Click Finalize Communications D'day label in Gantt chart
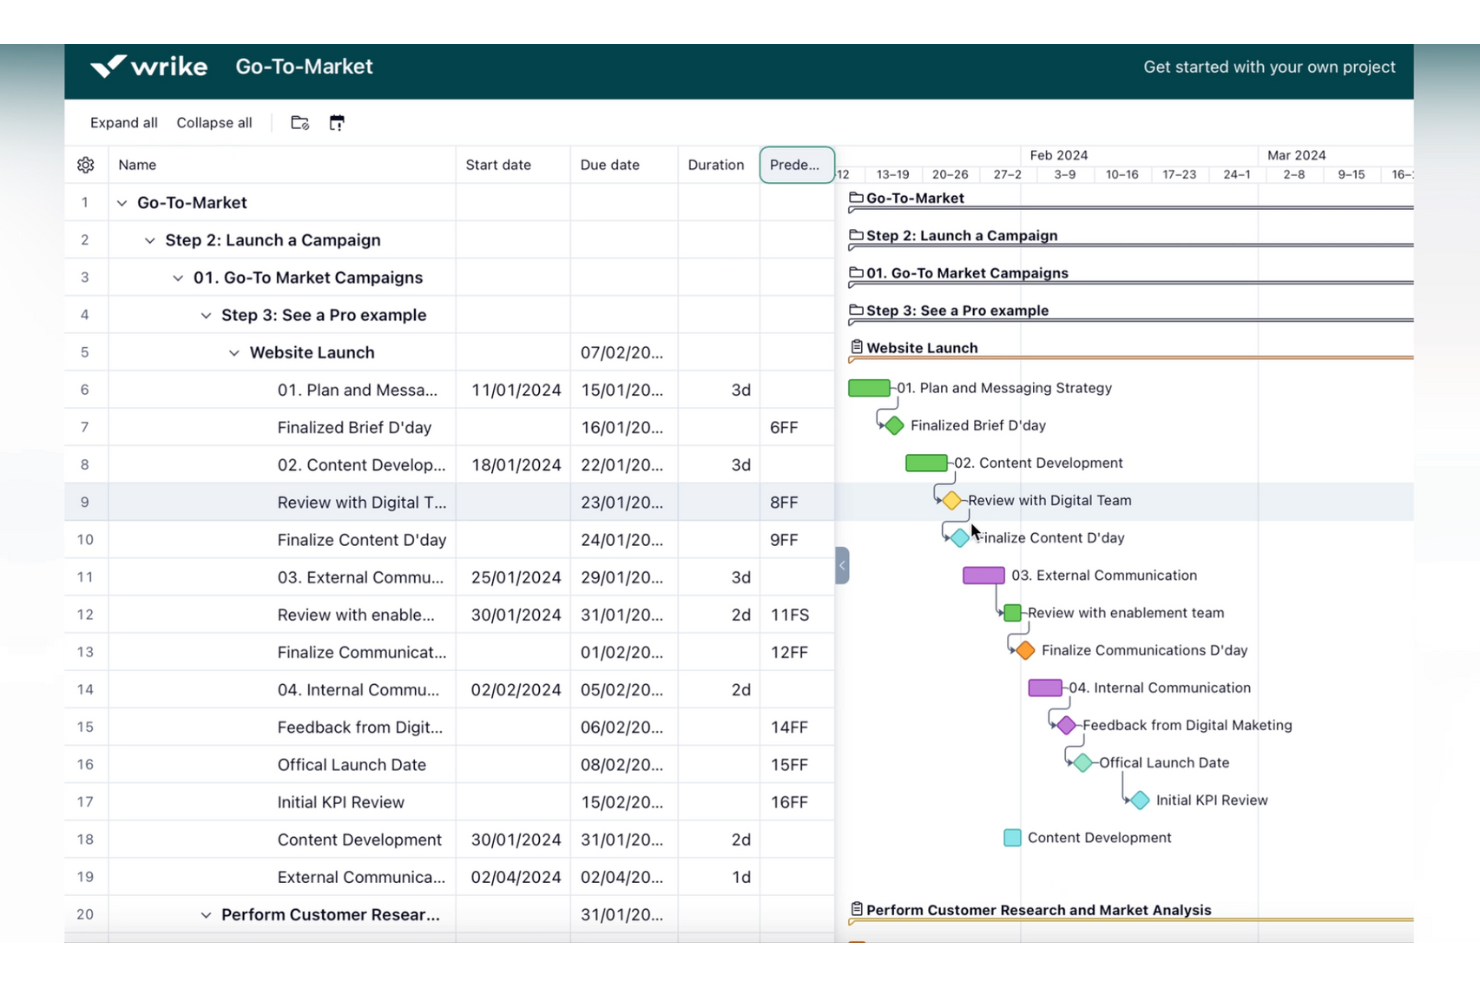 point(1144,650)
